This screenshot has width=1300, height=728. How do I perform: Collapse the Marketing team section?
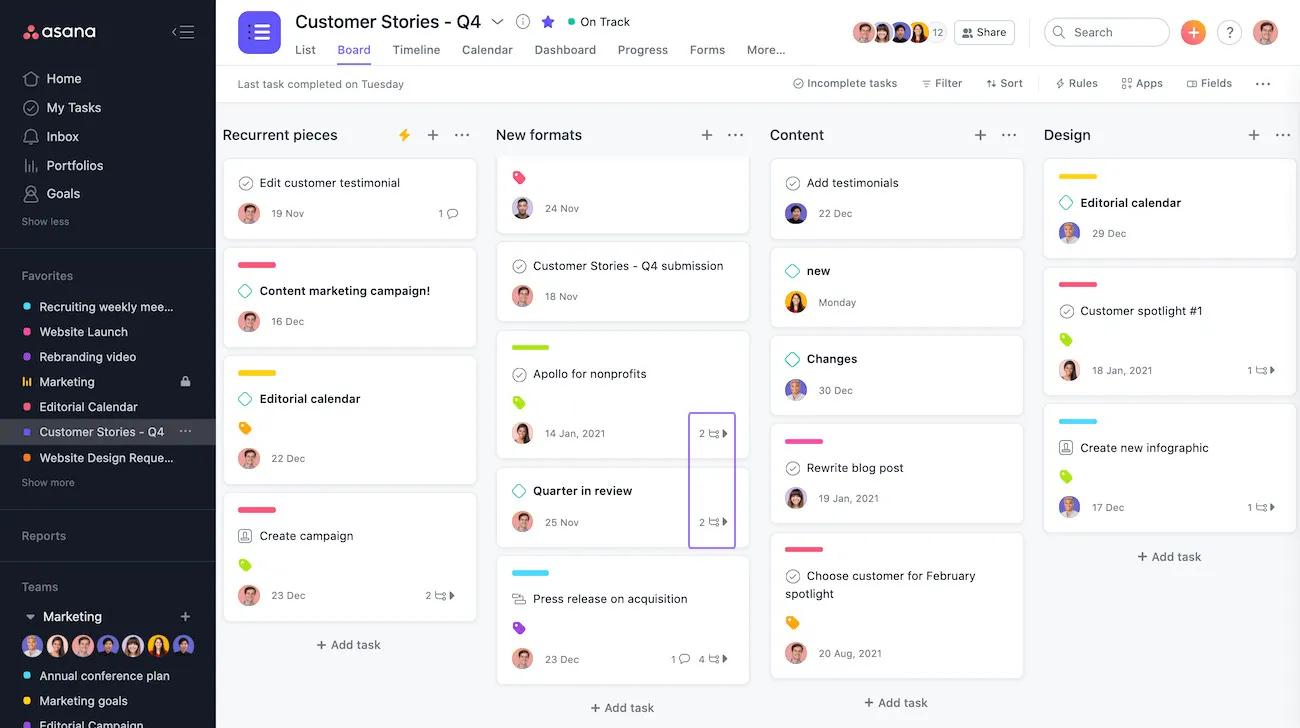pos(30,617)
